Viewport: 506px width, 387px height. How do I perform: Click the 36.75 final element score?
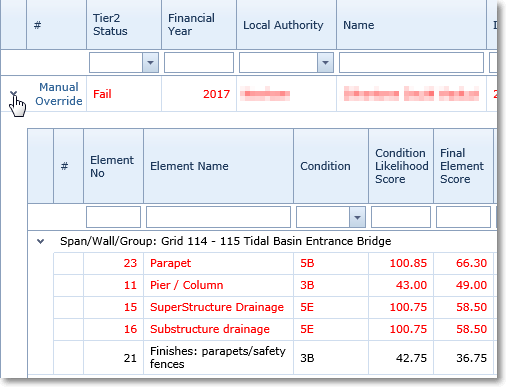[x=463, y=358]
